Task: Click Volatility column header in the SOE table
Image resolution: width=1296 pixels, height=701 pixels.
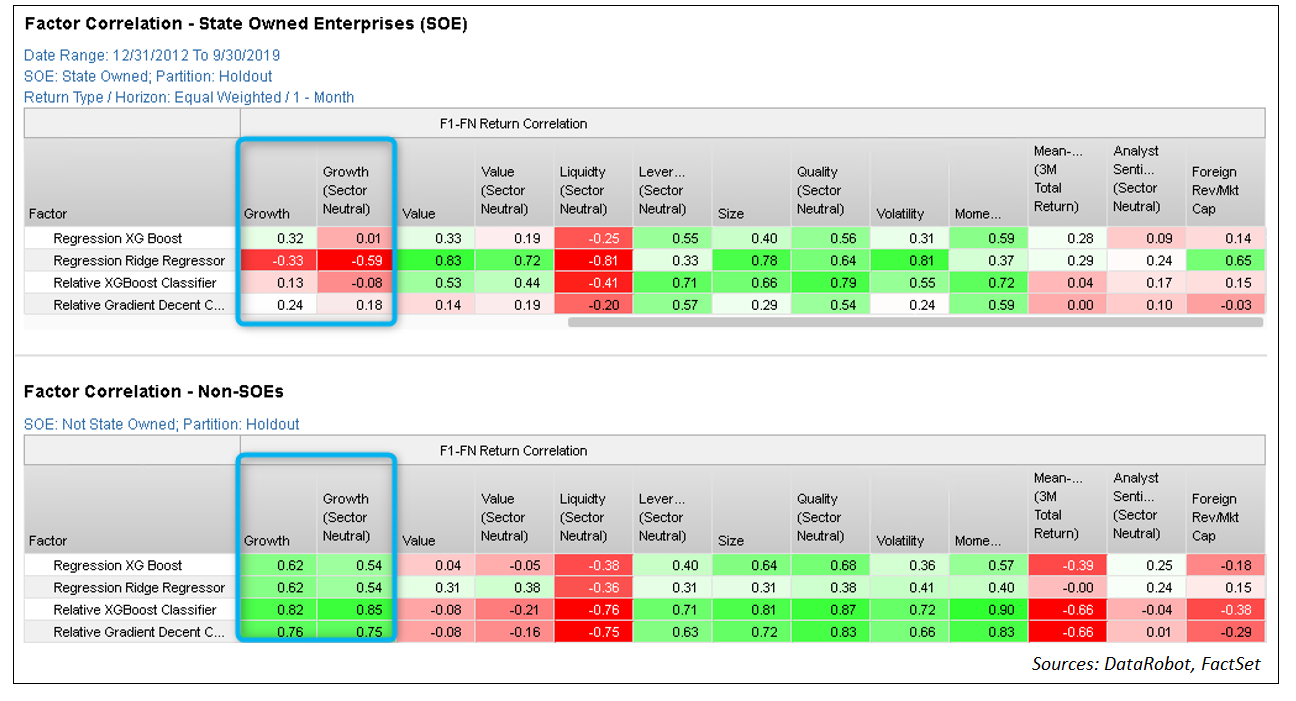Action: click(x=900, y=213)
